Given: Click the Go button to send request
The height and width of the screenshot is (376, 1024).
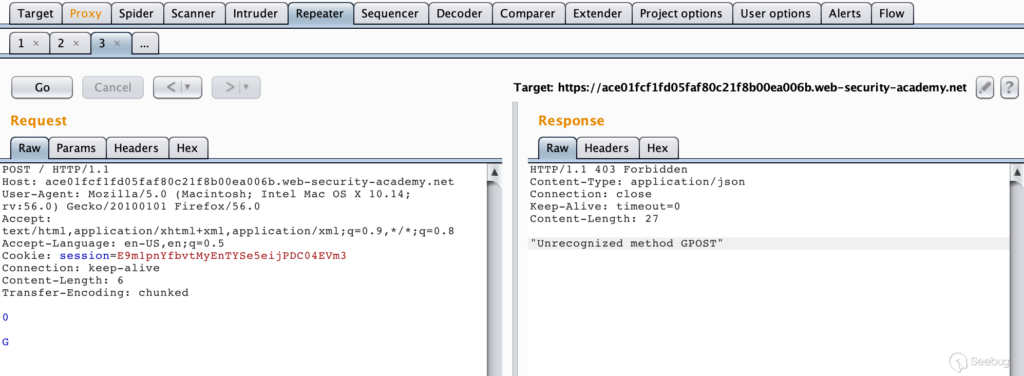Looking at the screenshot, I should [42, 87].
